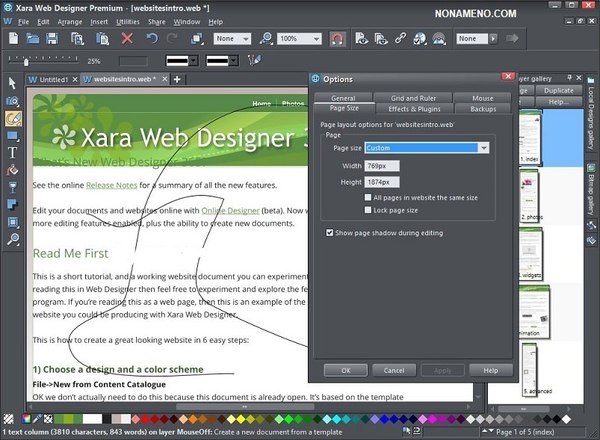Uncheck 'Show page shadow during editing'
Viewport: 600px width, 440px height.
click(x=331, y=232)
